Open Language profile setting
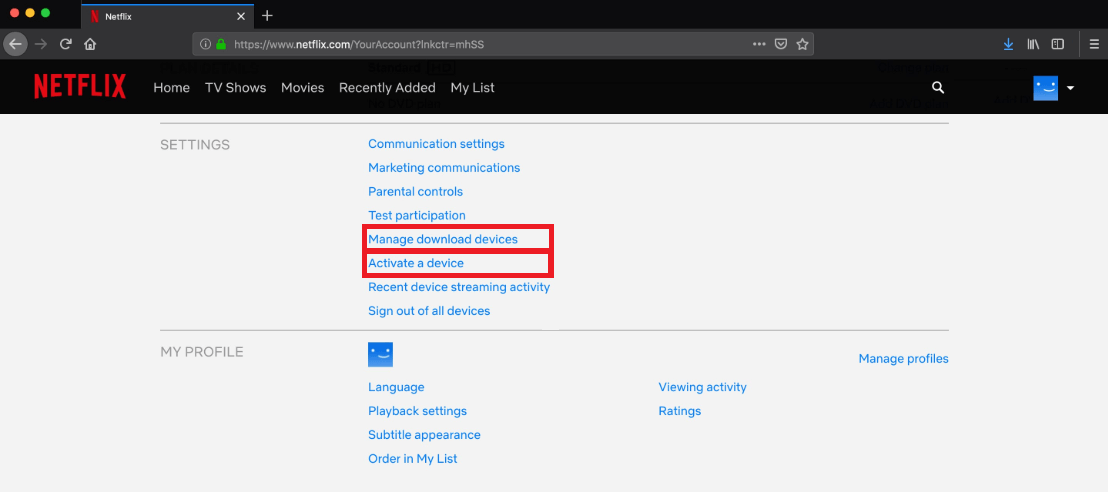The width and height of the screenshot is (1108, 492). [x=396, y=387]
